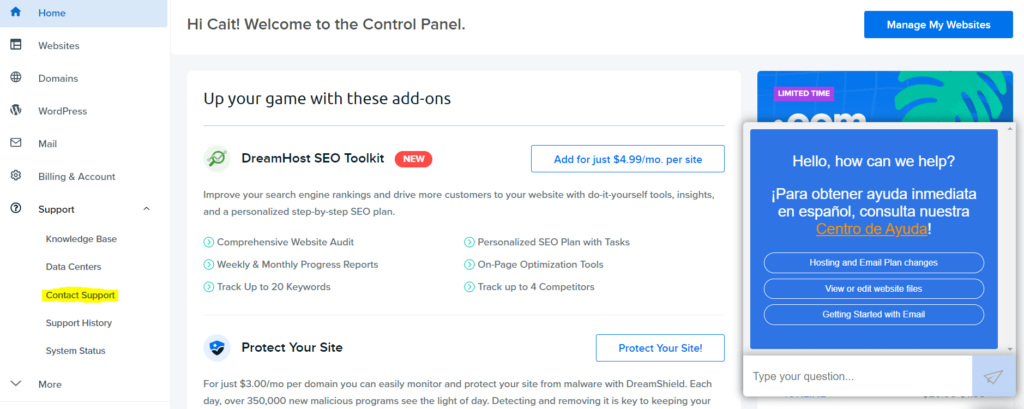Screen dimensions: 1024x409
Task: Click the Domains globe icon
Action: pyautogui.click(x=16, y=78)
